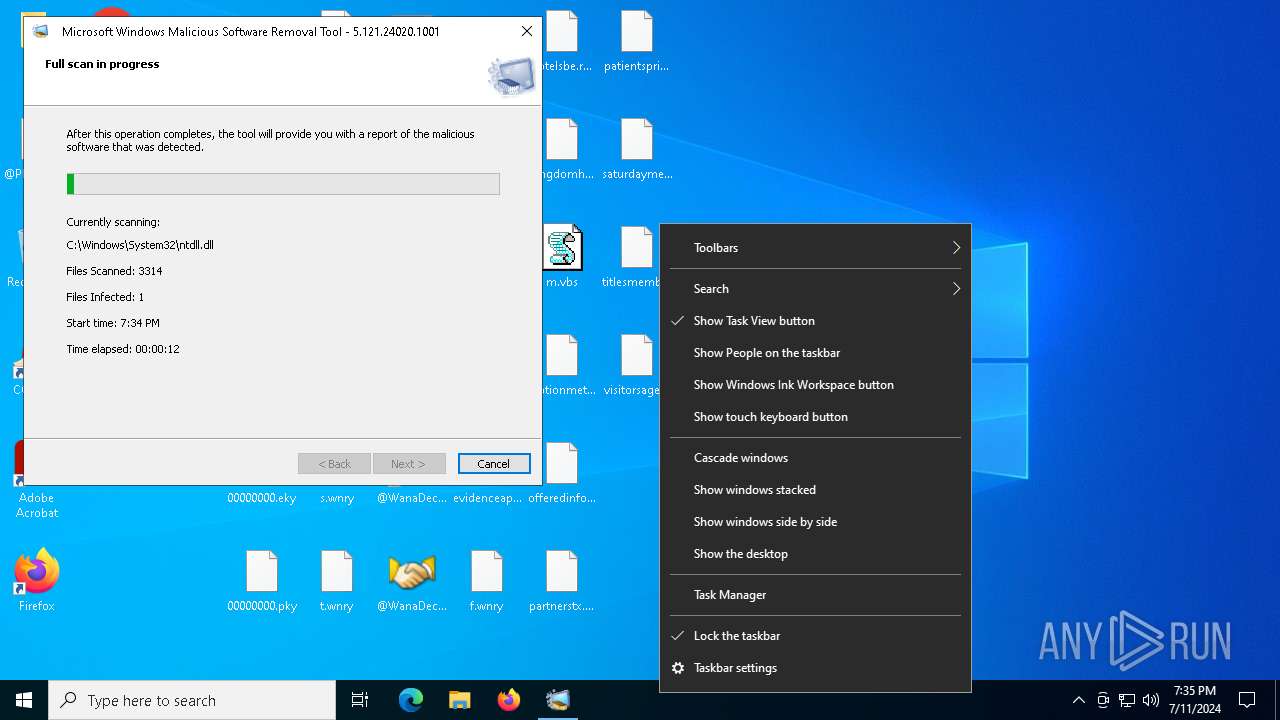Viewport: 1280px width, 720px height.
Task: Open the network status tray icon
Action: pyautogui.click(x=1127, y=700)
